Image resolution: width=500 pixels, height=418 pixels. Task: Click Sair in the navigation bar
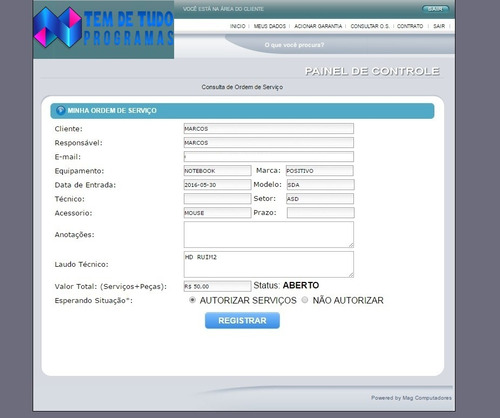pos(439,26)
